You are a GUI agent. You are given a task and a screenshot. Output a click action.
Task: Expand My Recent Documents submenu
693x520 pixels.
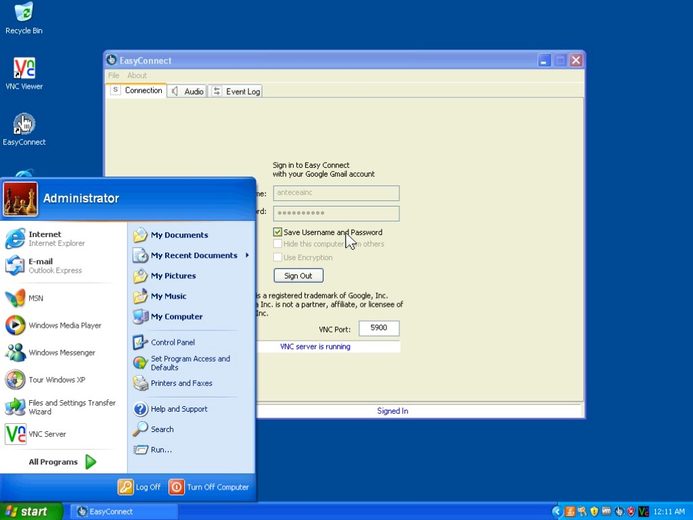click(191, 255)
